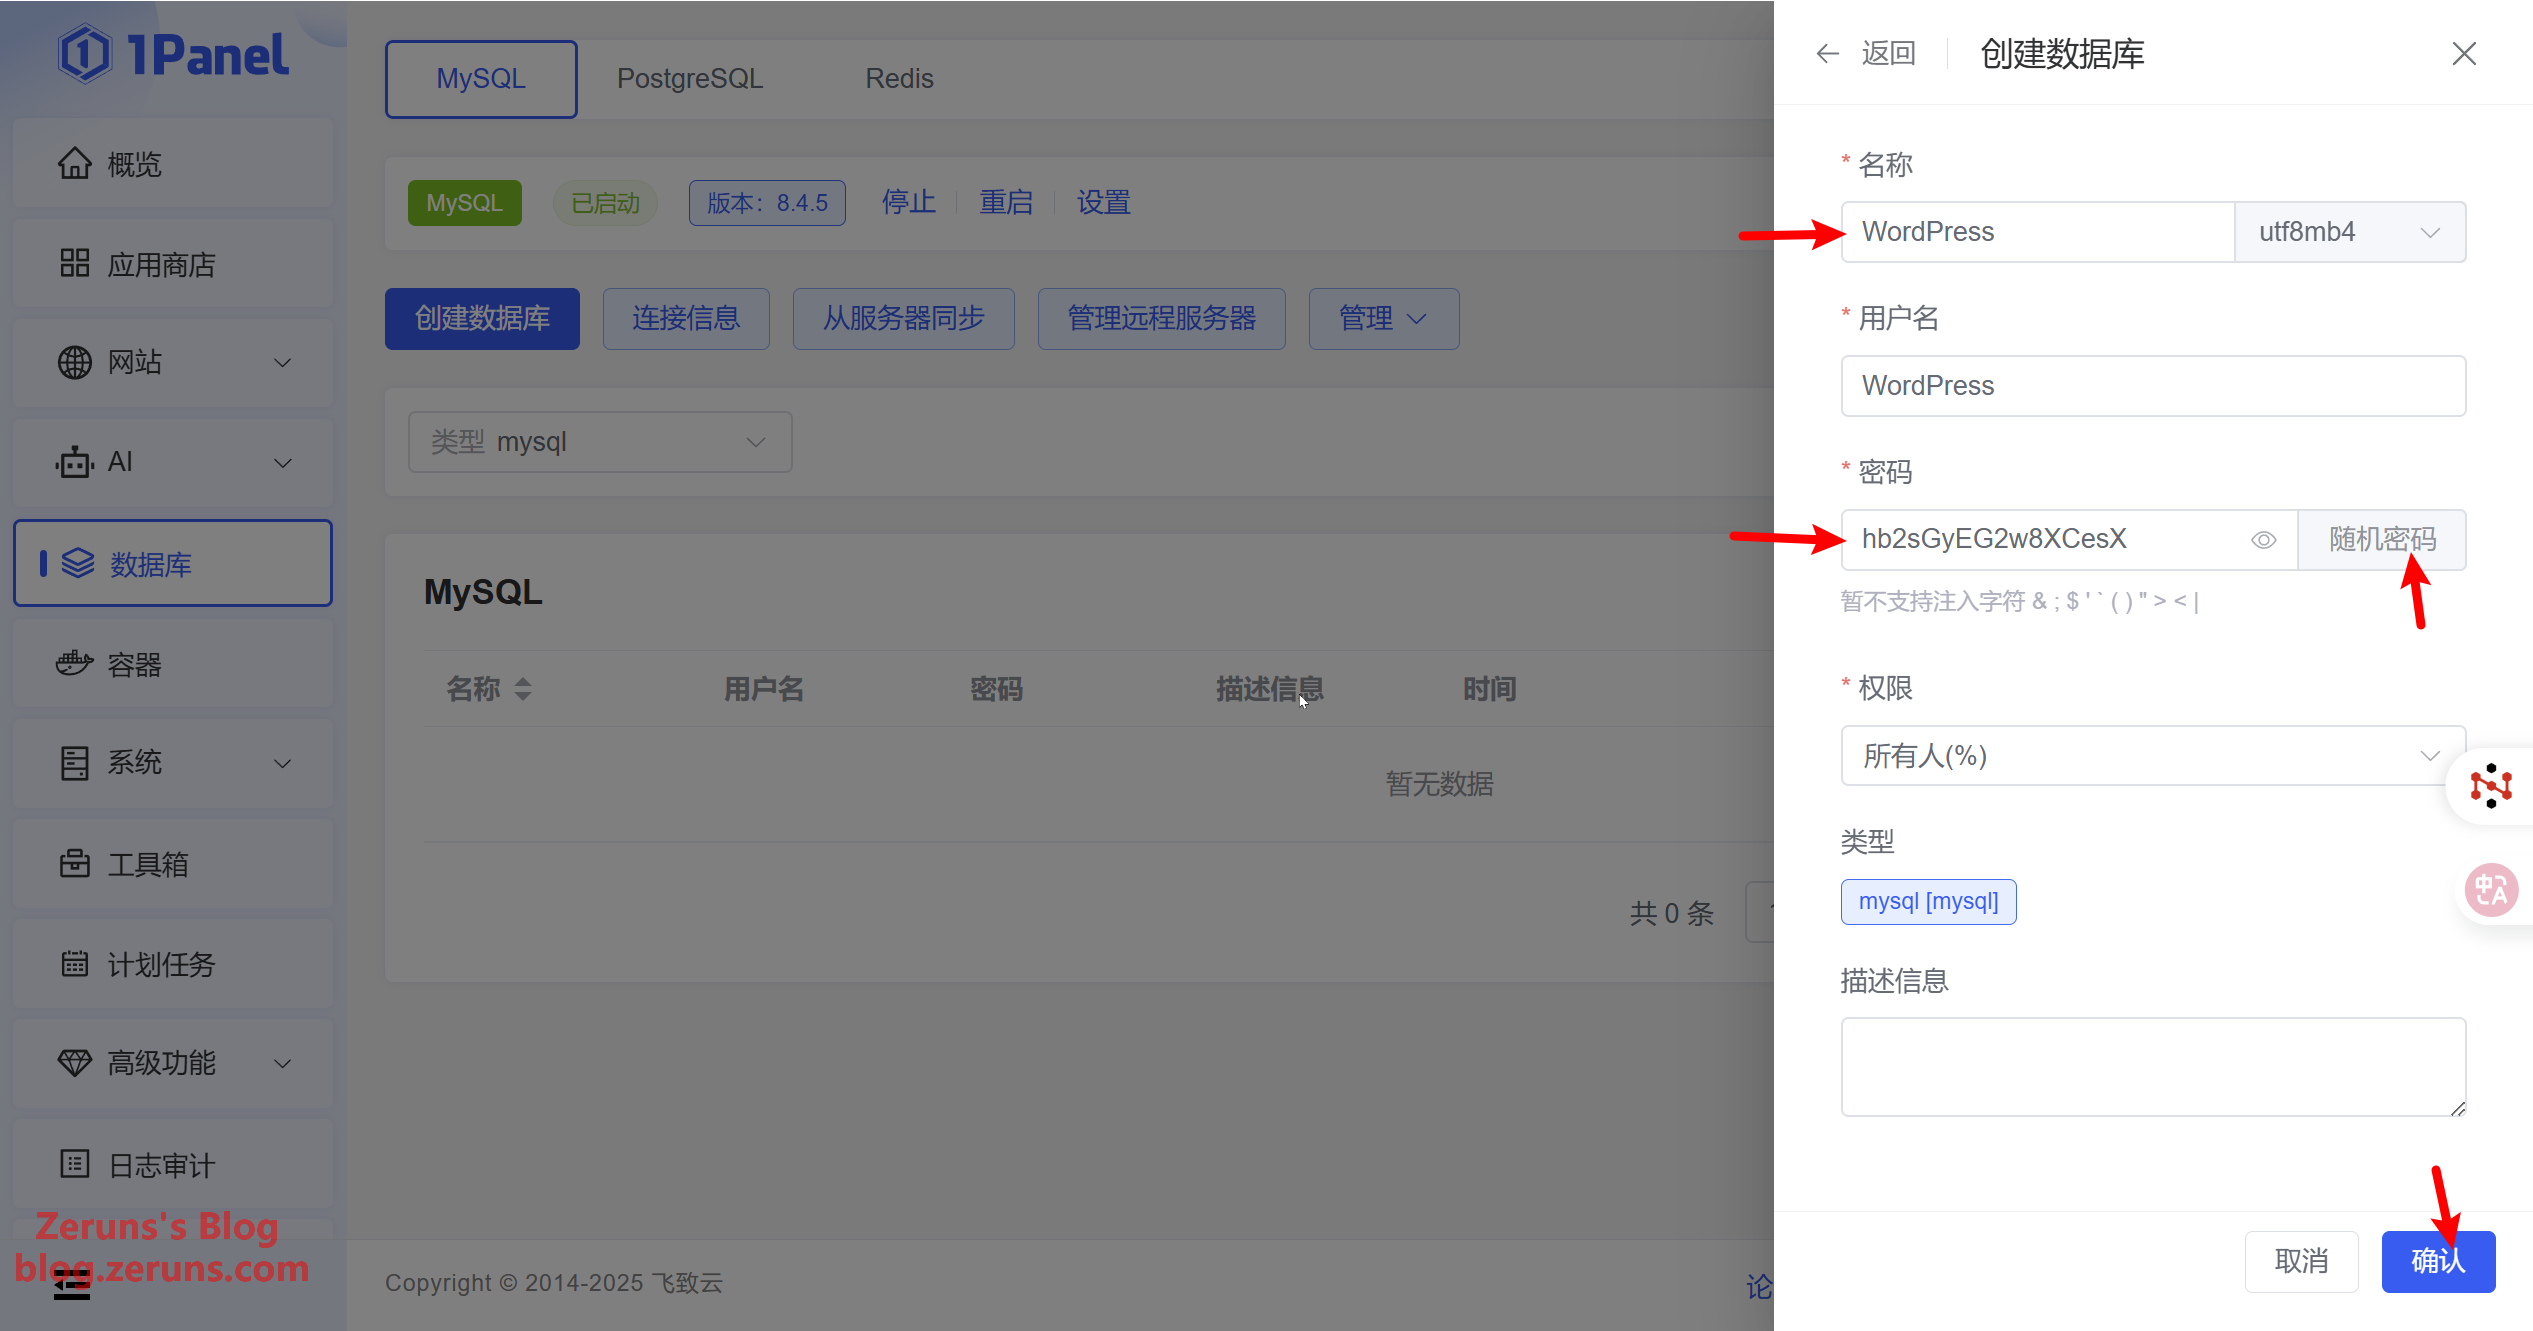Select 应用商店 in the sidebar menu

(173, 264)
